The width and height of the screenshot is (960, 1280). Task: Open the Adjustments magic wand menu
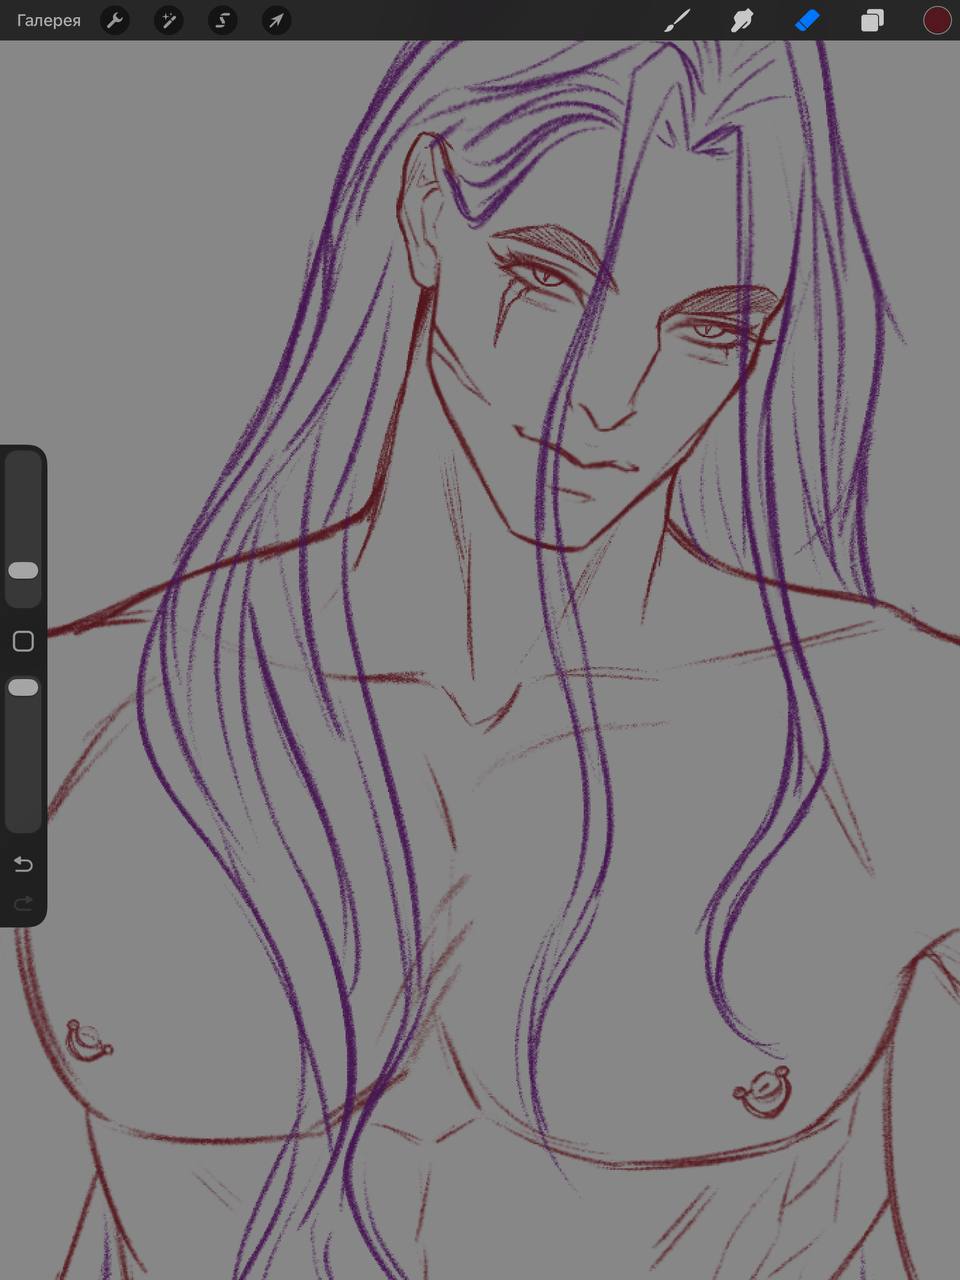(169, 20)
